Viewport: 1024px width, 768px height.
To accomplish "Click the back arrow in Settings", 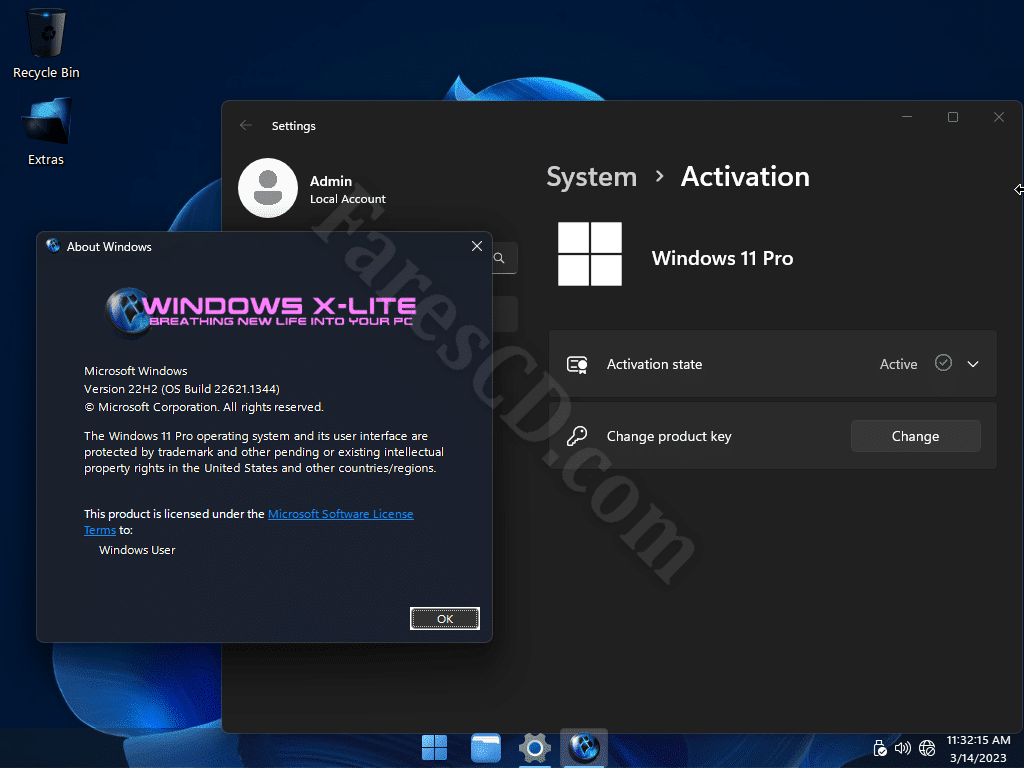I will [x=246, y=125].
